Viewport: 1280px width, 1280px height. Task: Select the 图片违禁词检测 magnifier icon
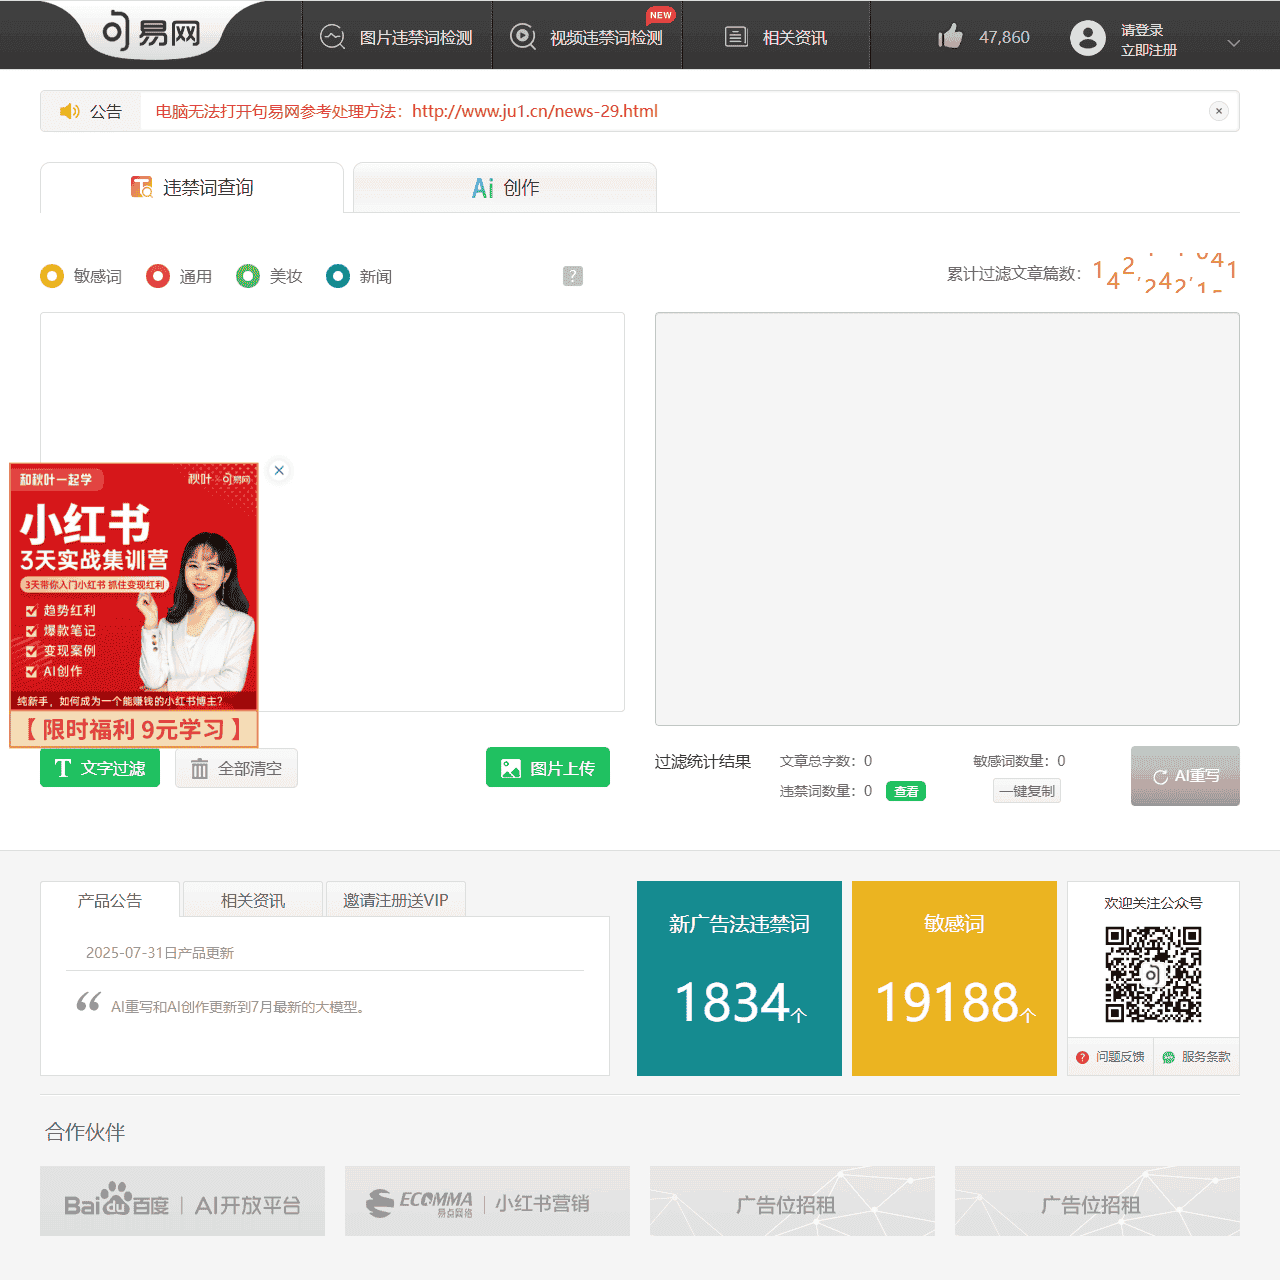[332, 36]
